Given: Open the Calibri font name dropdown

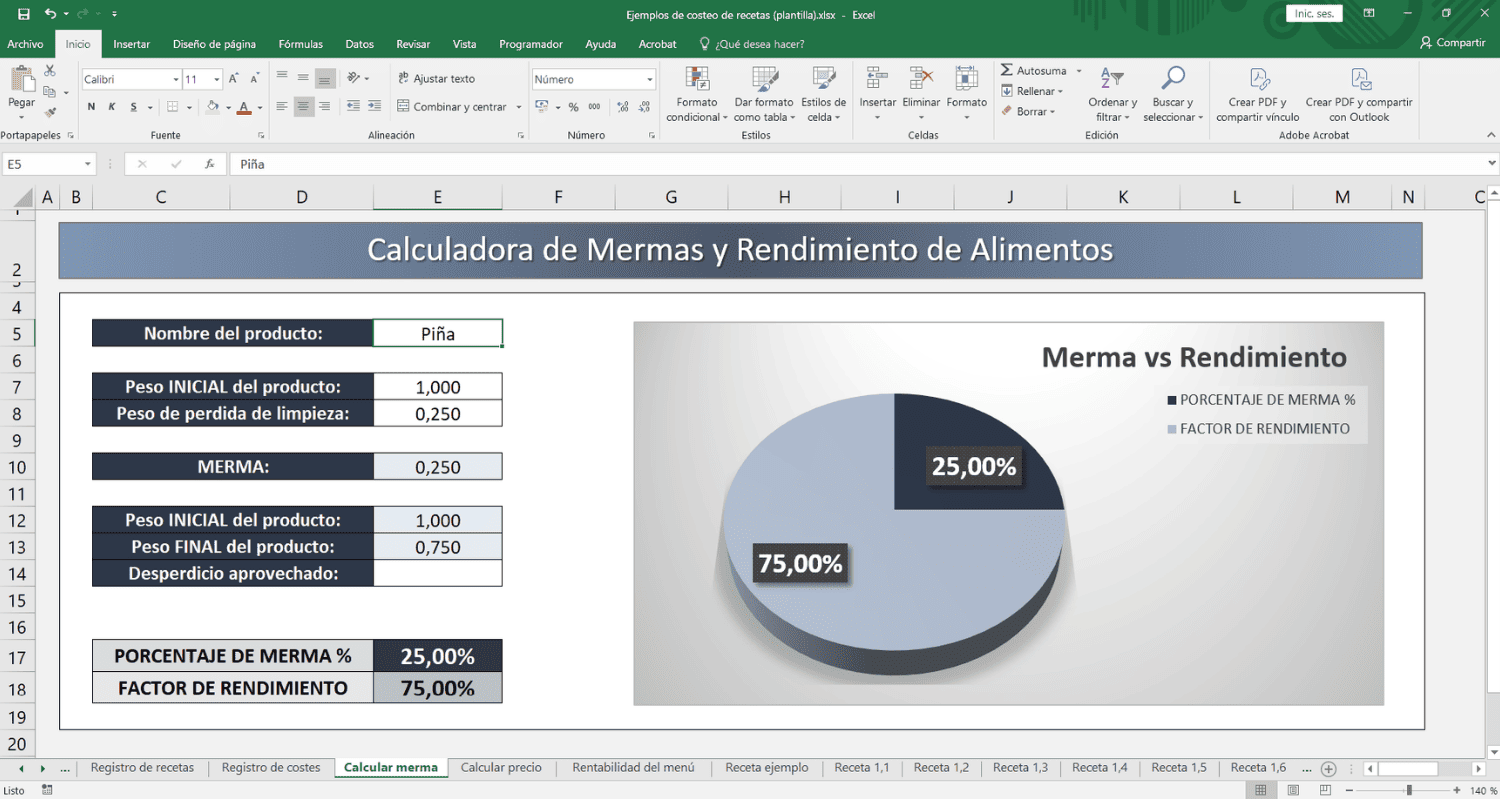Looking at the screenshot, I should [176, 79].
